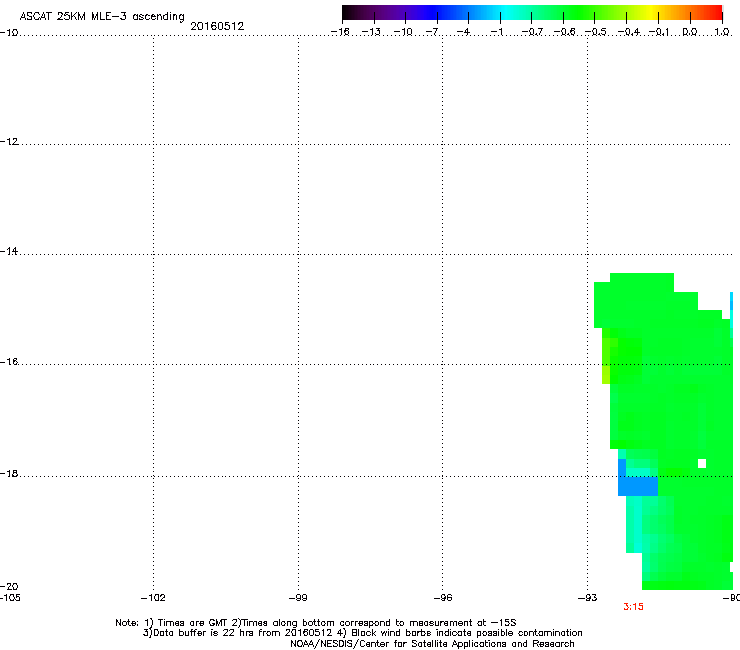
Task: Click the note line starting "Note: 1) Times are GMT"
Action: coord(316,623)
